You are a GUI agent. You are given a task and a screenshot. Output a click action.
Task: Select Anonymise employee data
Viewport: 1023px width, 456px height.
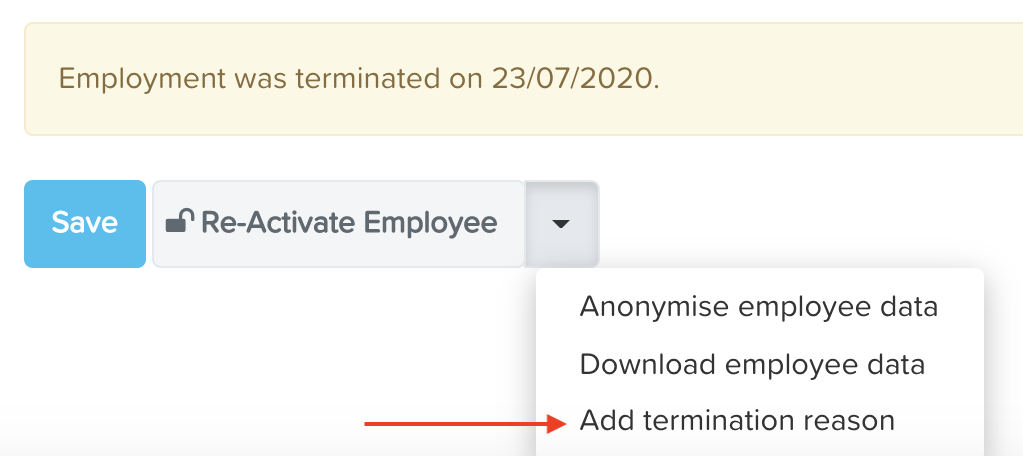(x=759, y=307)
